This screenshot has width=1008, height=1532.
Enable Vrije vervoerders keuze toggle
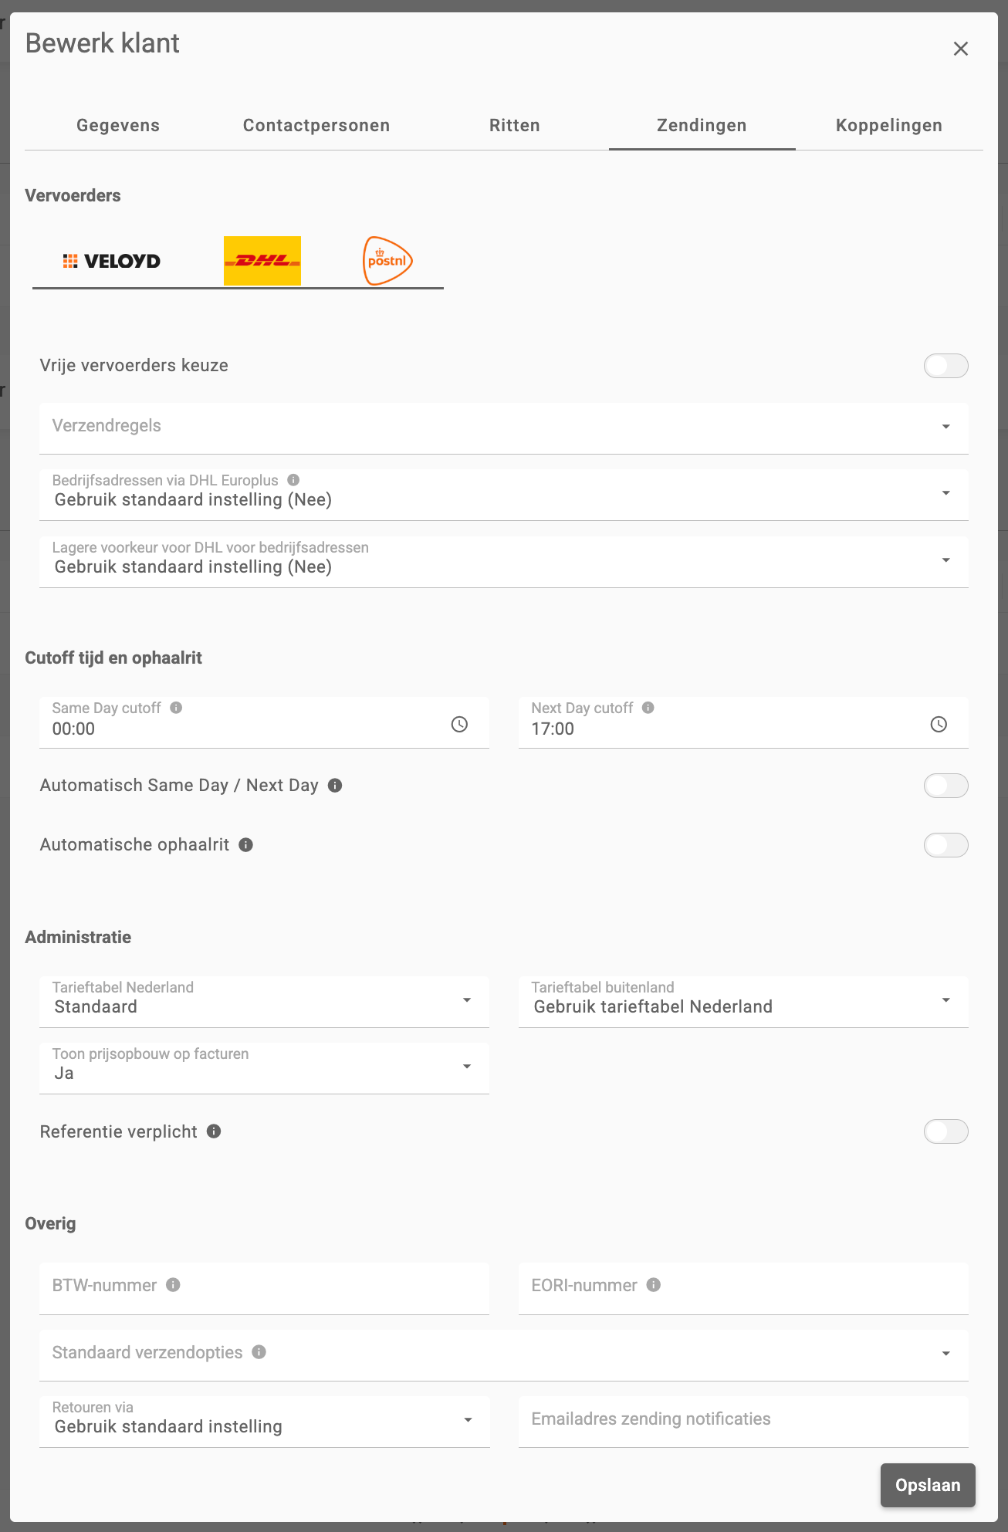(946, 366)
